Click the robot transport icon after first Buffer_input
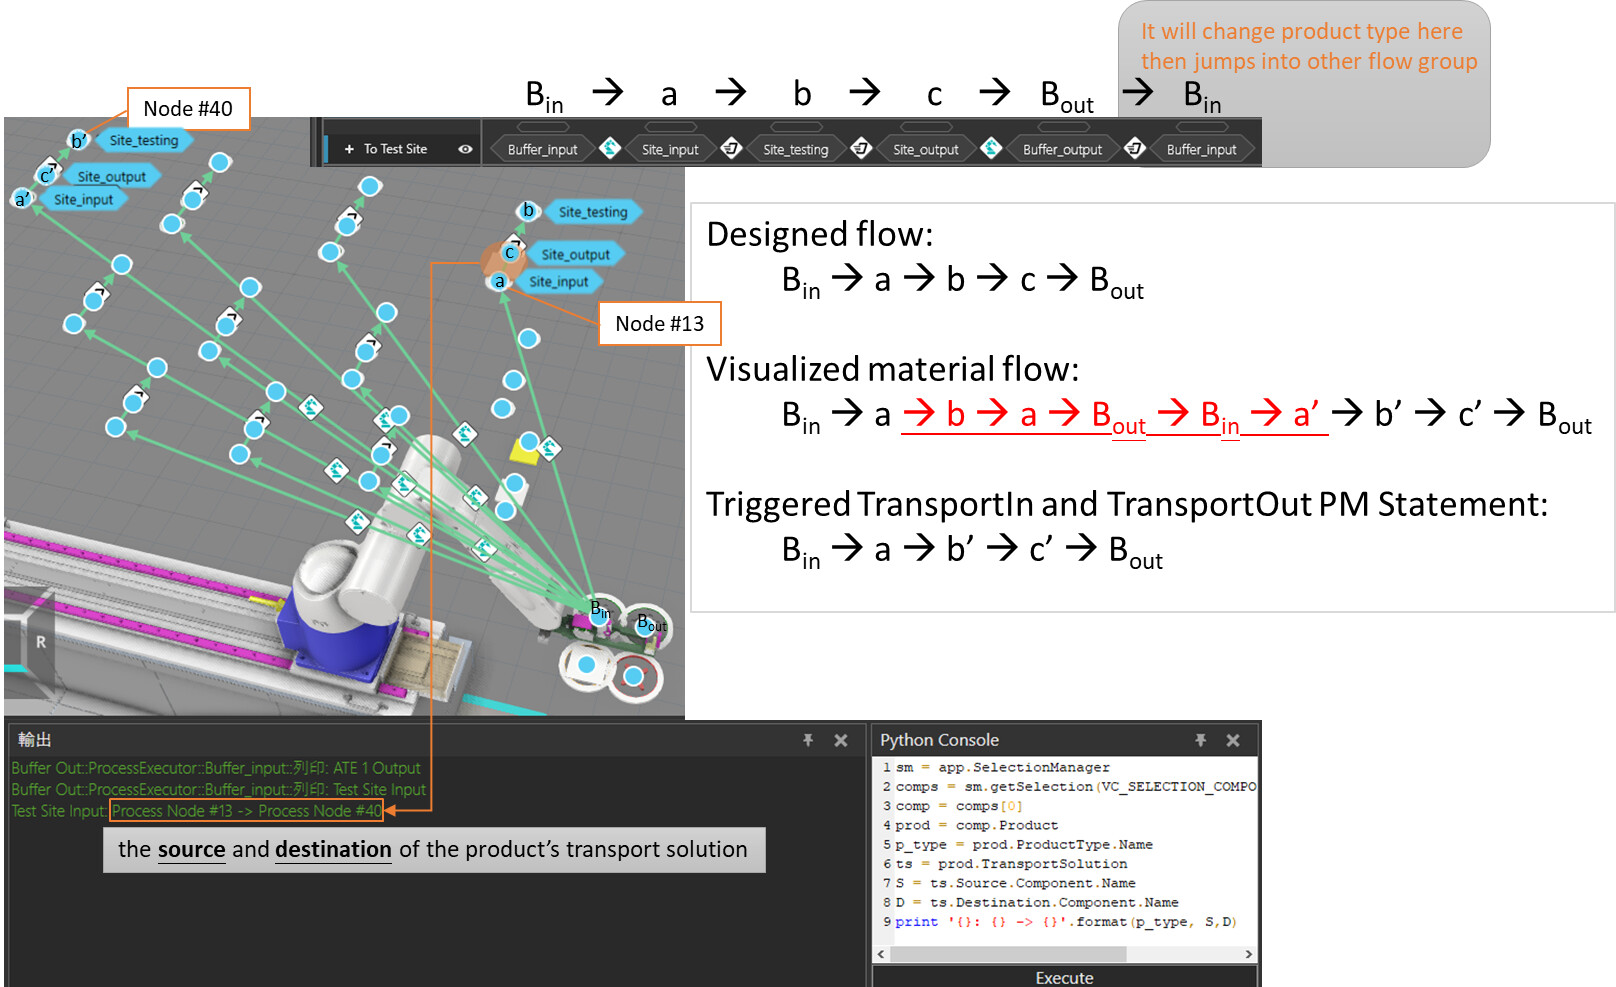The width and height of the screenshot is (1616, 987). click(x=610, y=148)
